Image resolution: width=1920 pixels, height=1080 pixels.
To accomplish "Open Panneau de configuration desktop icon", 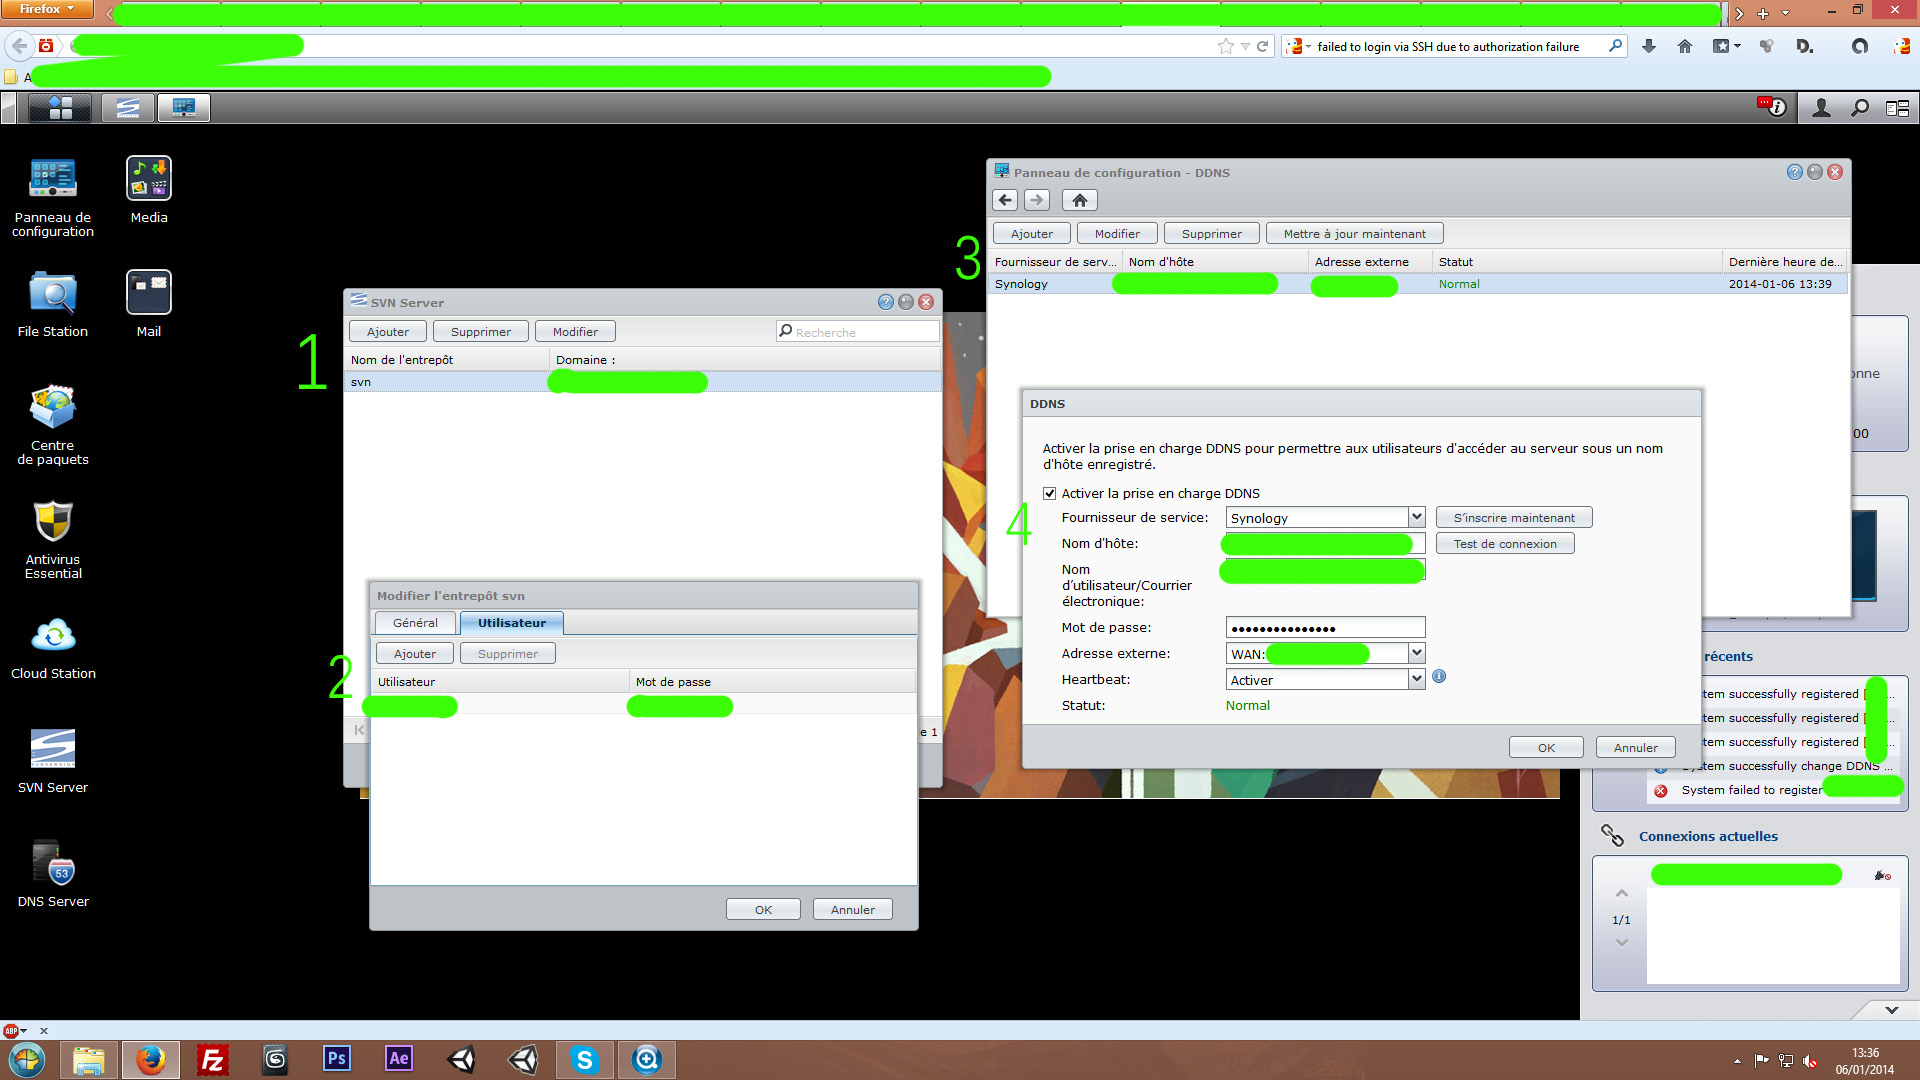I will (x=53, y=198).
